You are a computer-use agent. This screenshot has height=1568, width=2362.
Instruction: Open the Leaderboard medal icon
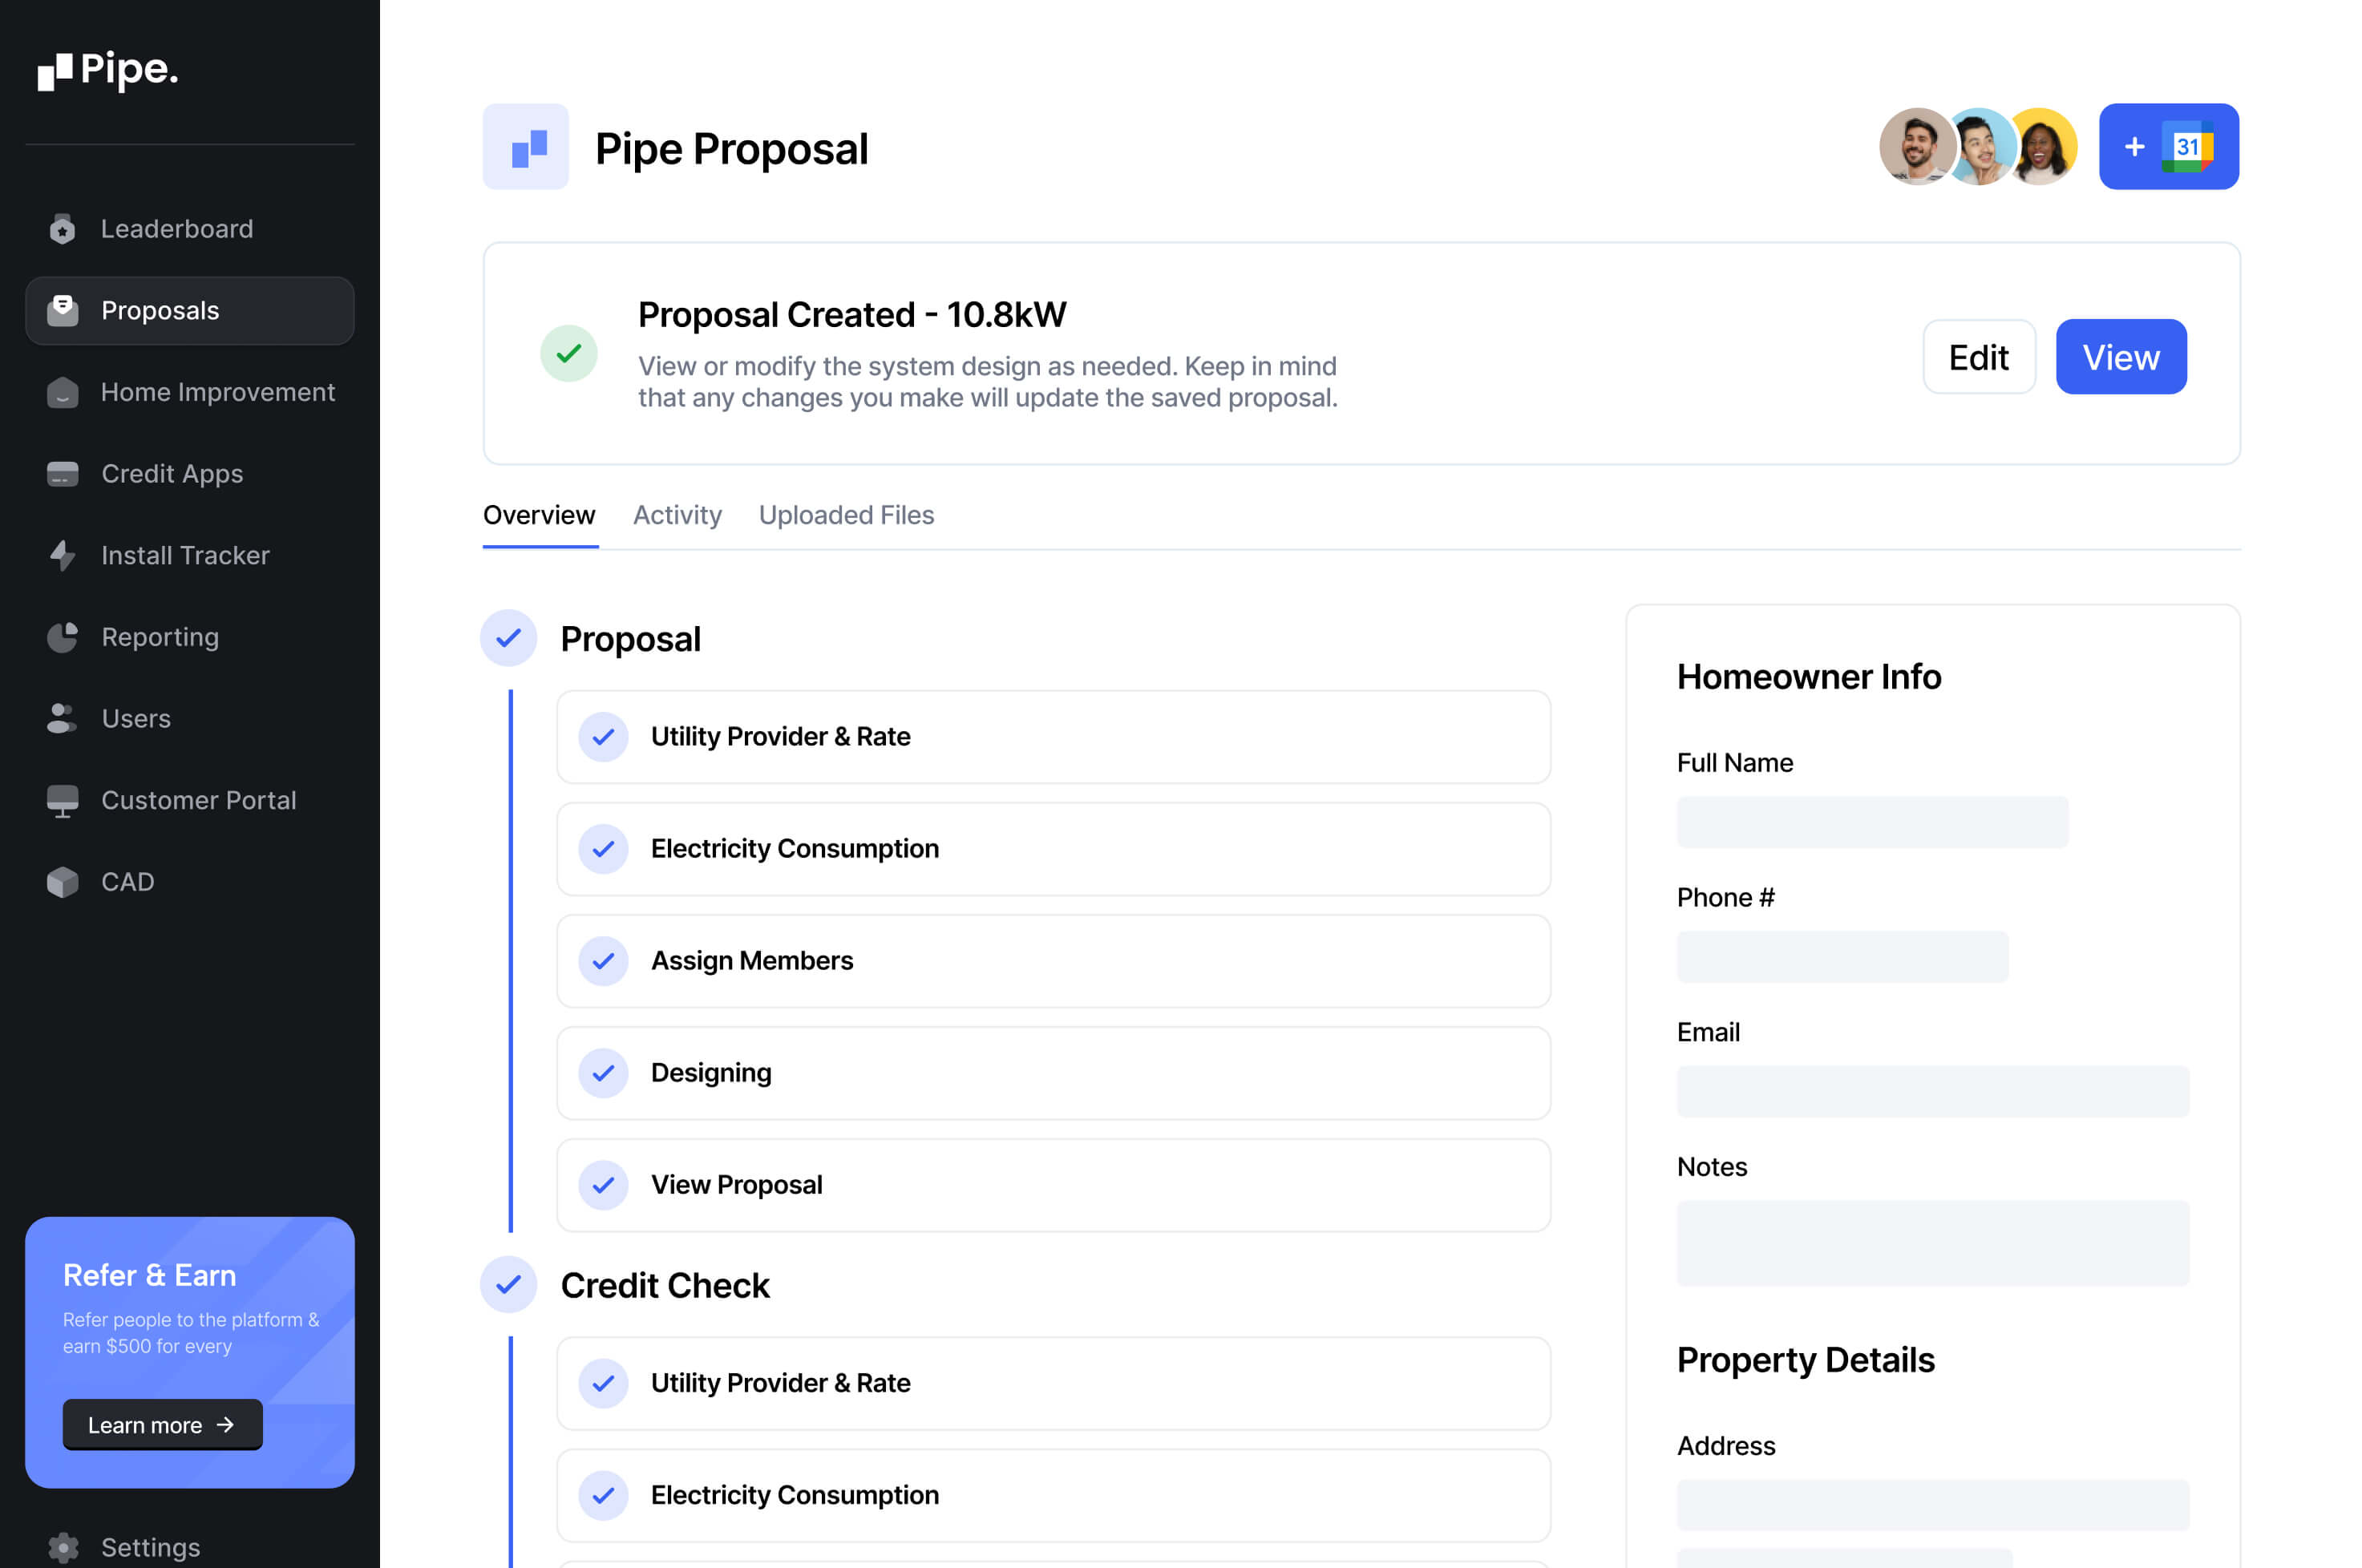pos(62,229)
